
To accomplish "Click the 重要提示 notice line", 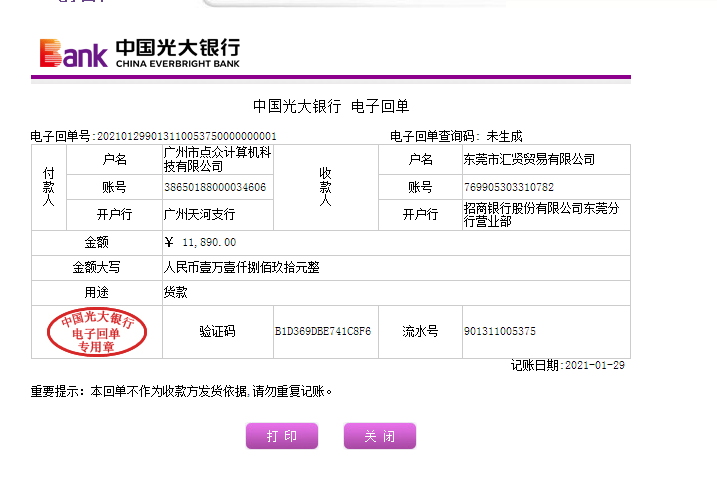I will pos(181,391).
